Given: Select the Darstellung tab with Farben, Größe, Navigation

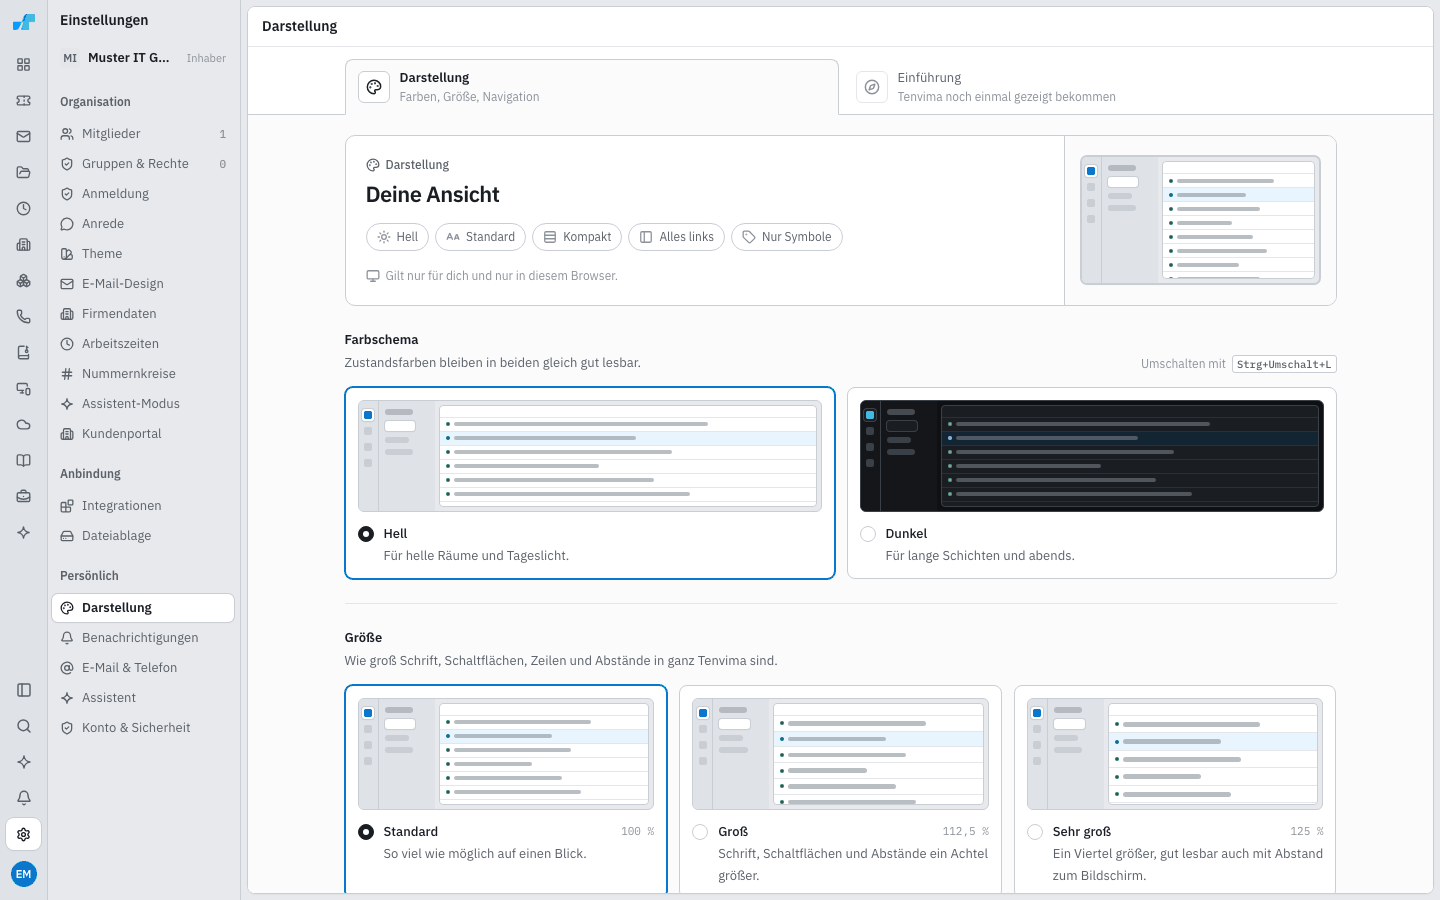Looking at the screenshot, I should click(592, 87).
